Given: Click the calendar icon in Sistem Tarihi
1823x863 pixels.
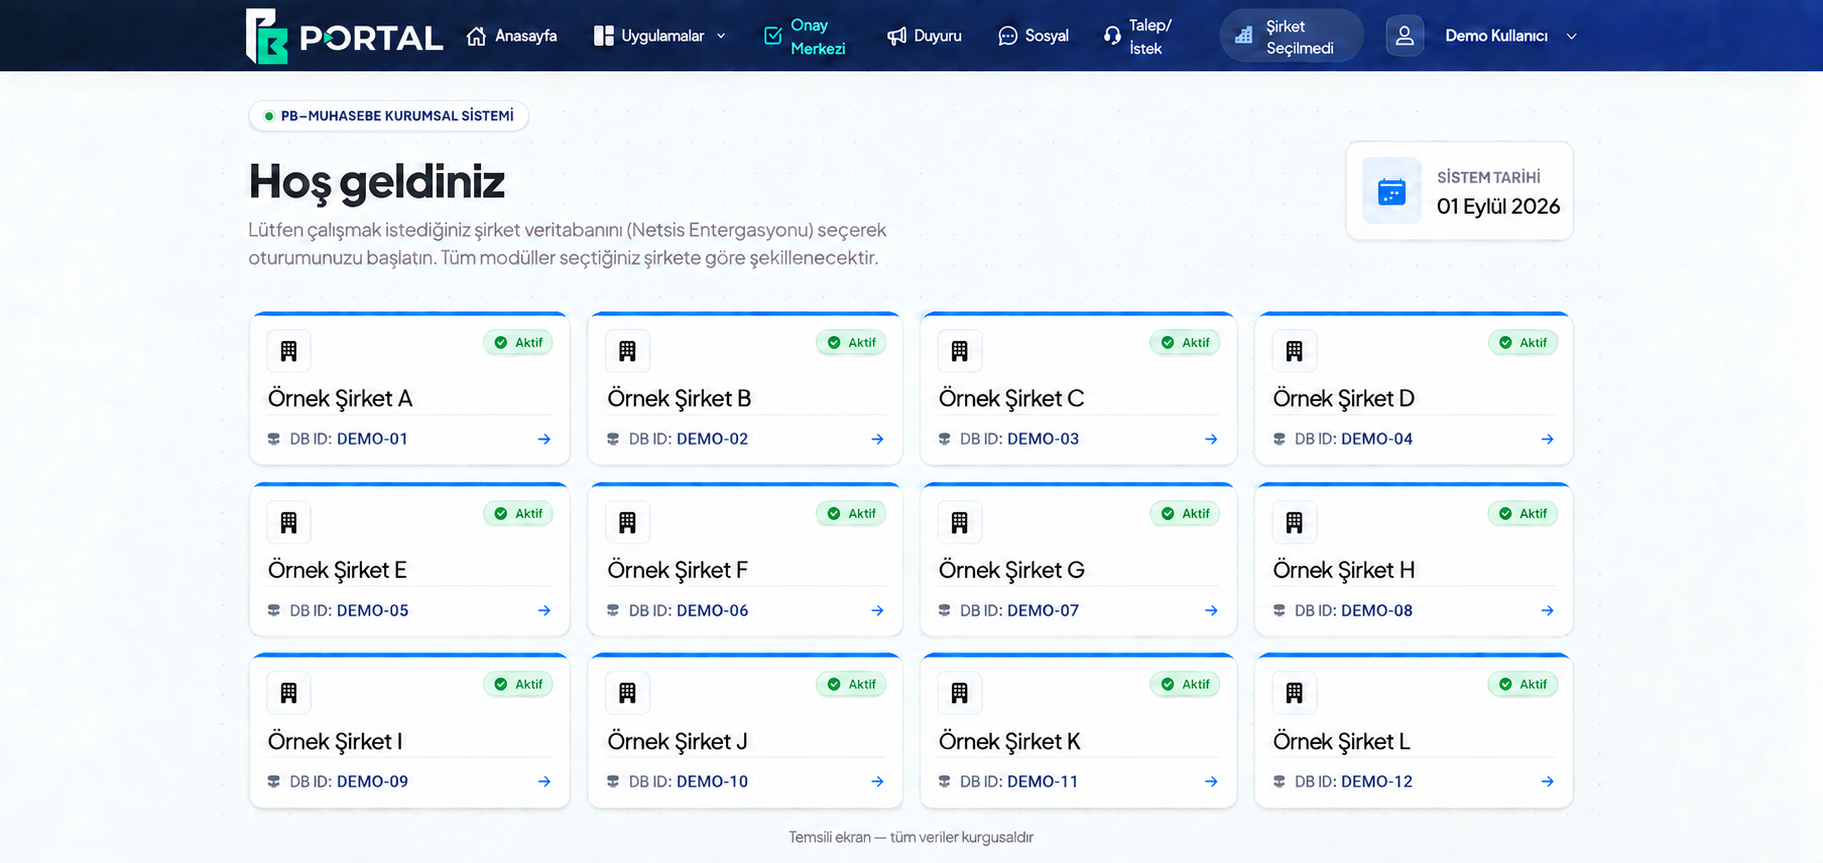Looking at the screenshot, I should point(1392,191).
